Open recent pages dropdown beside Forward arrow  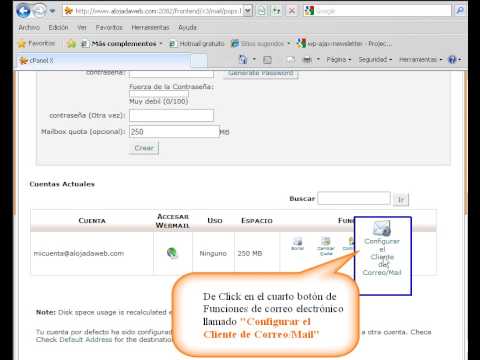(x=52, y=11)
